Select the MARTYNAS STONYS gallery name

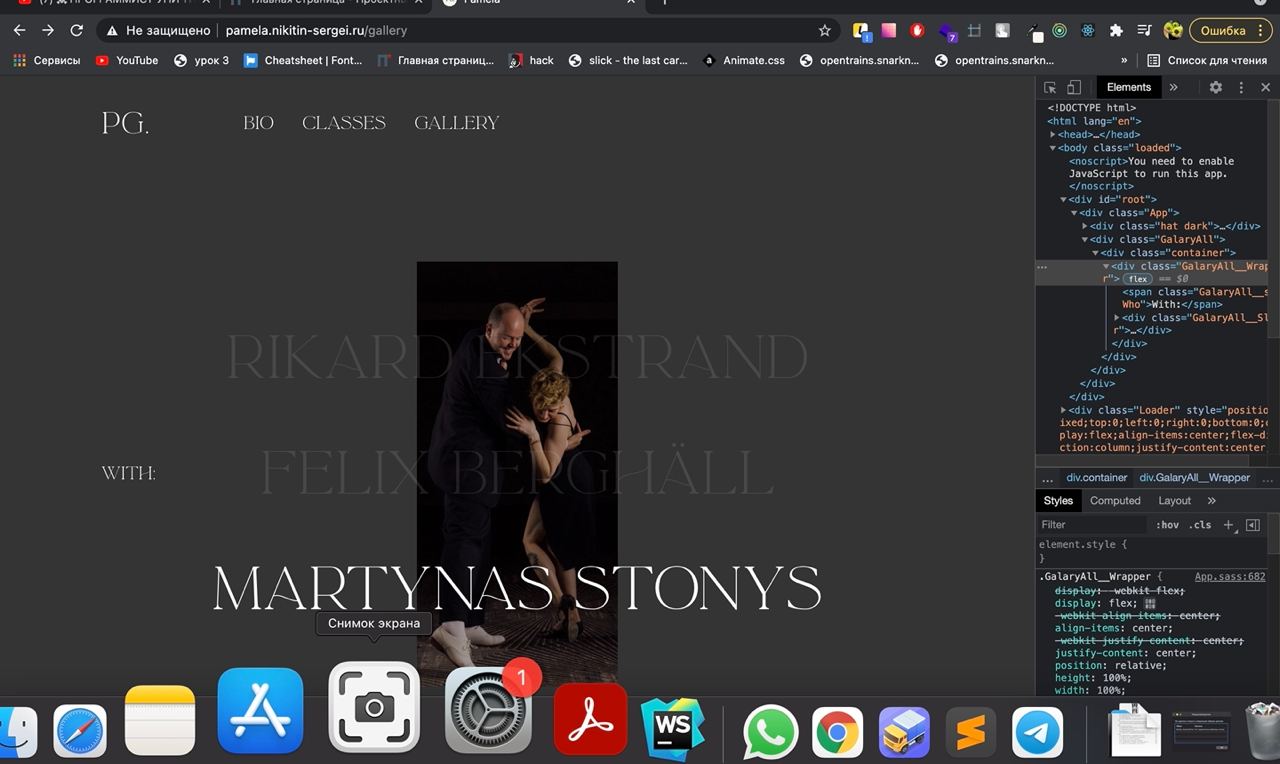[517, 588]
